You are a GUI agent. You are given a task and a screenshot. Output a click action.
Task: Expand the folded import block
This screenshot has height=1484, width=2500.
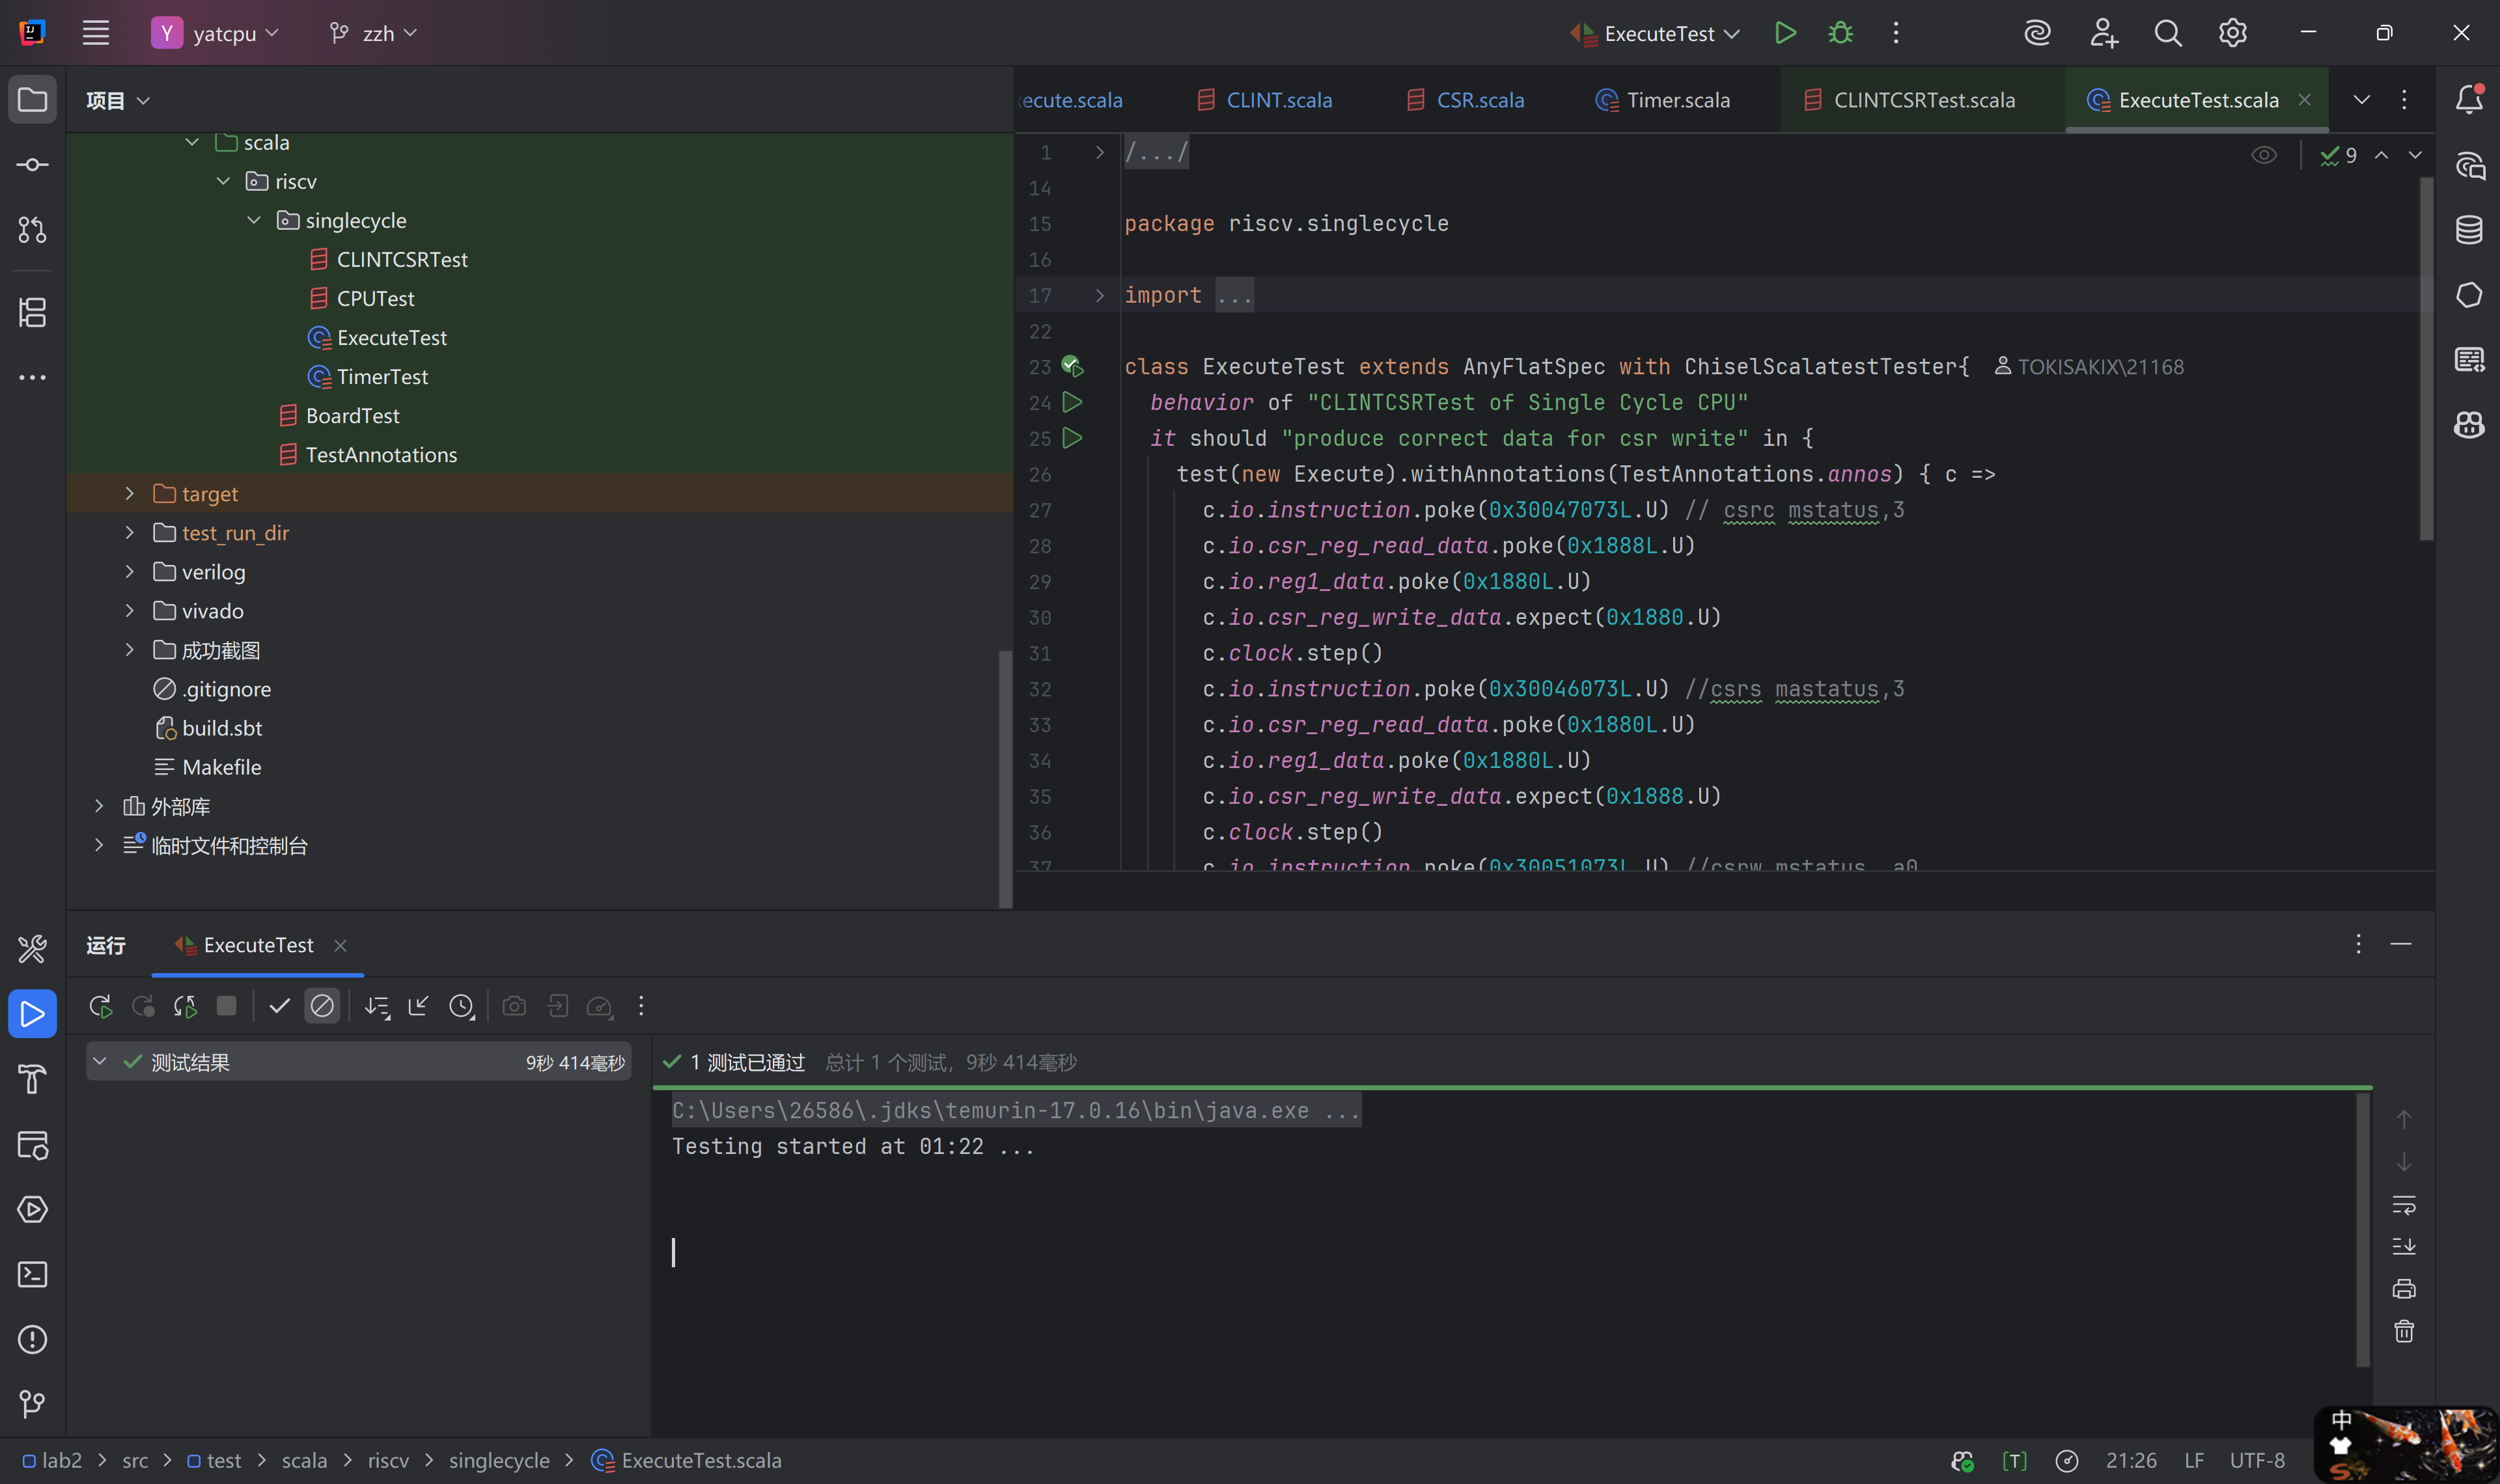click(x=1099, y=295)
